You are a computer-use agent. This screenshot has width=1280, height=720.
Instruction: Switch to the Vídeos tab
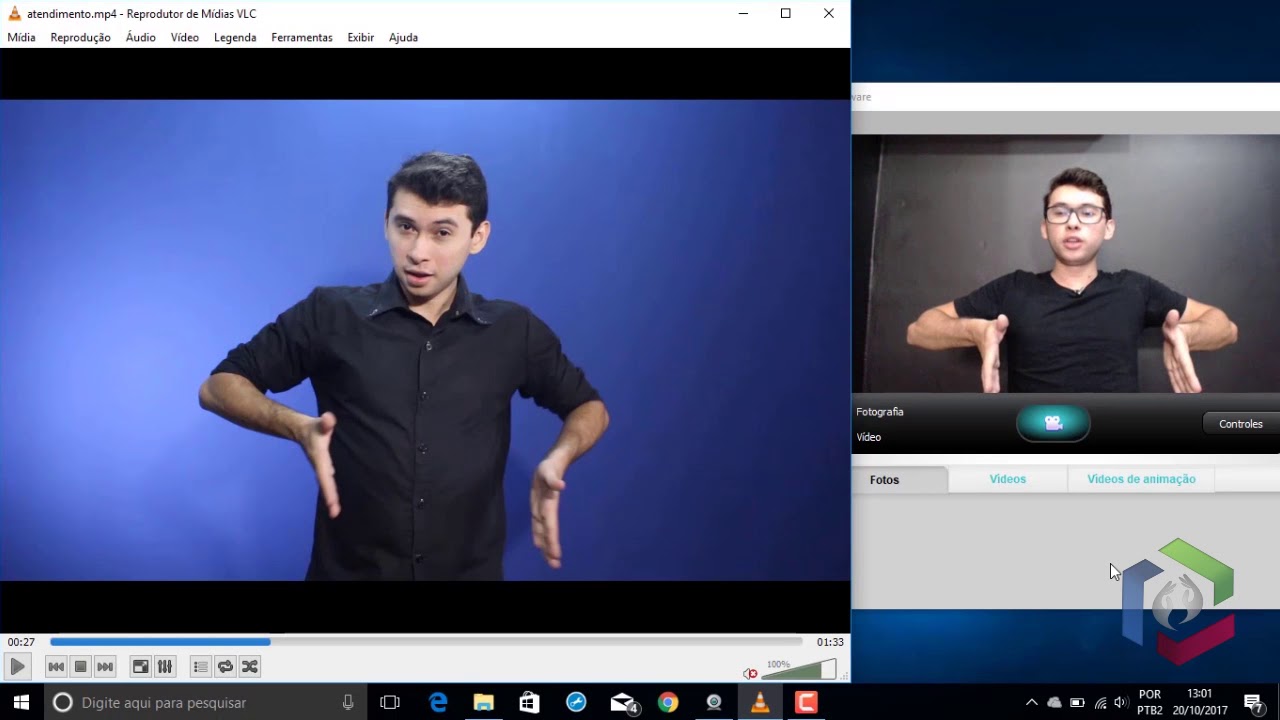click(x=1008, y=479)
